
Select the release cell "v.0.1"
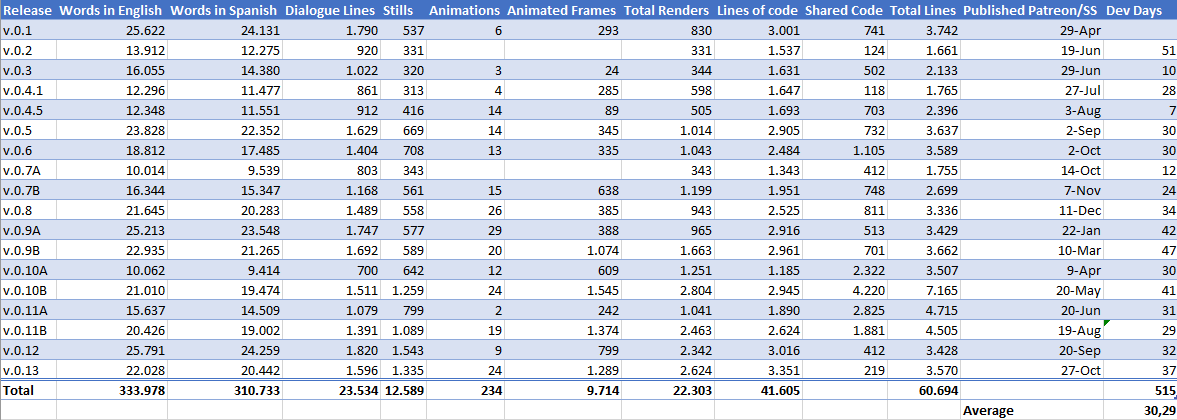pyautogui.click(x=28, y=31)
